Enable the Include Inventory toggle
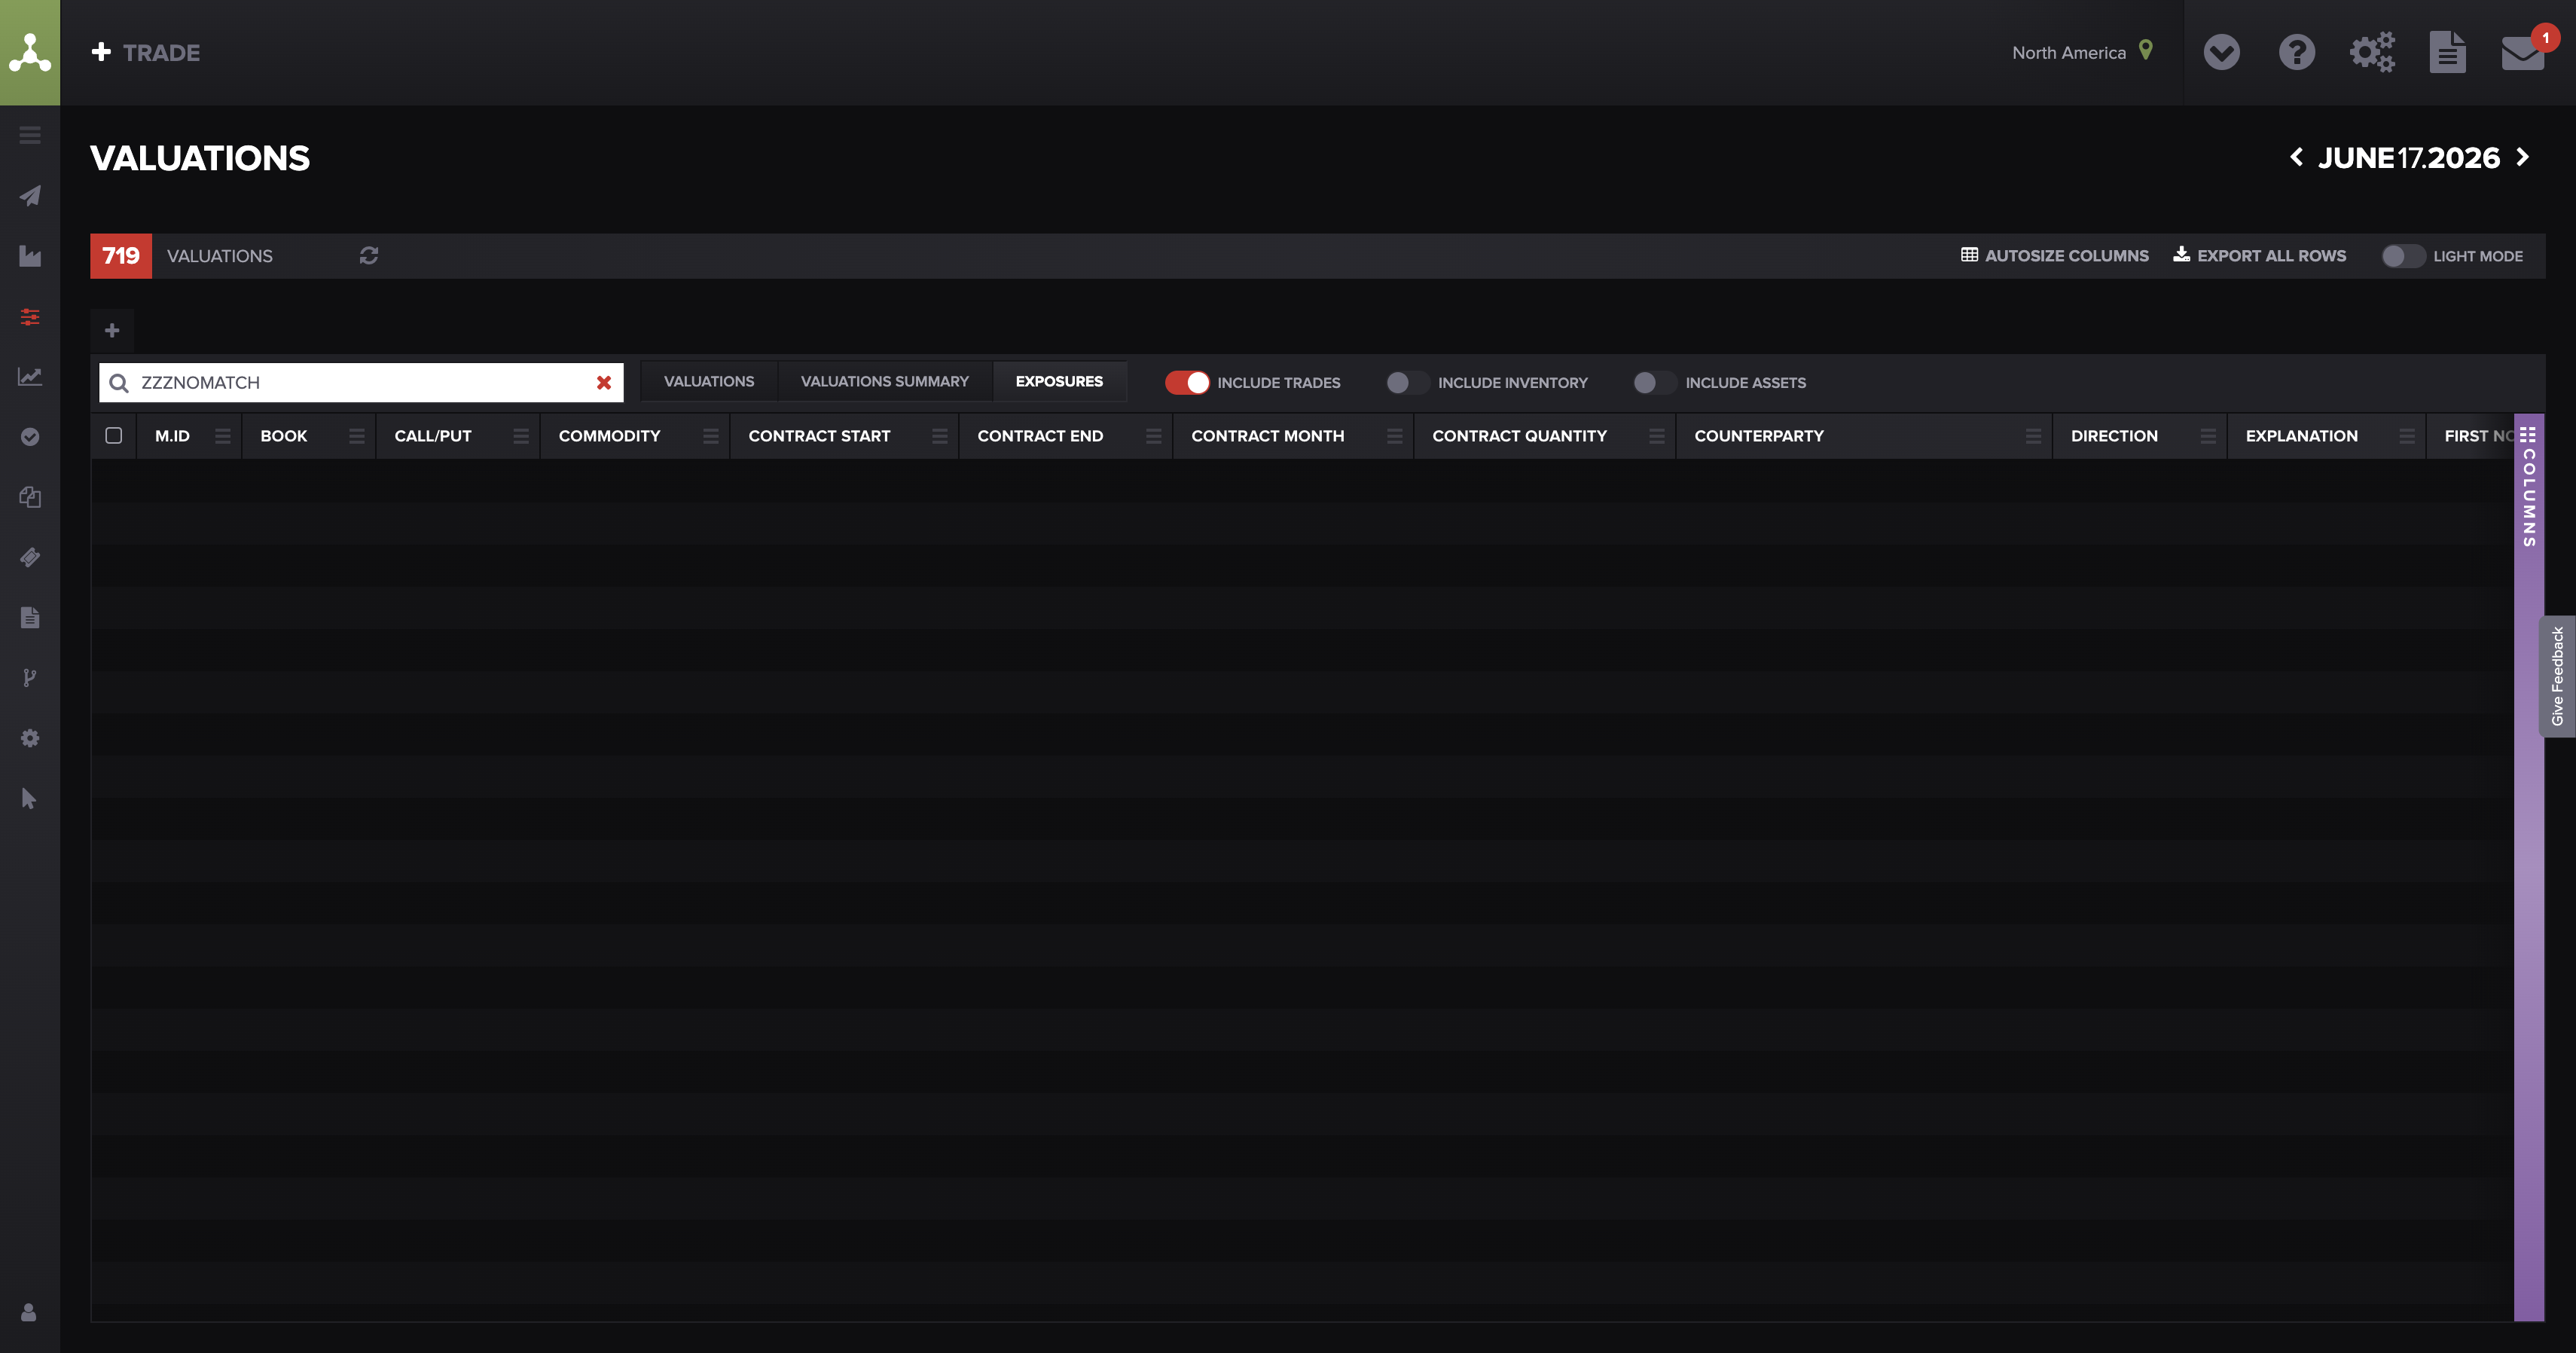Image resolution: width=2576 pixels, height=1353 pixels. click(1407, 383)
